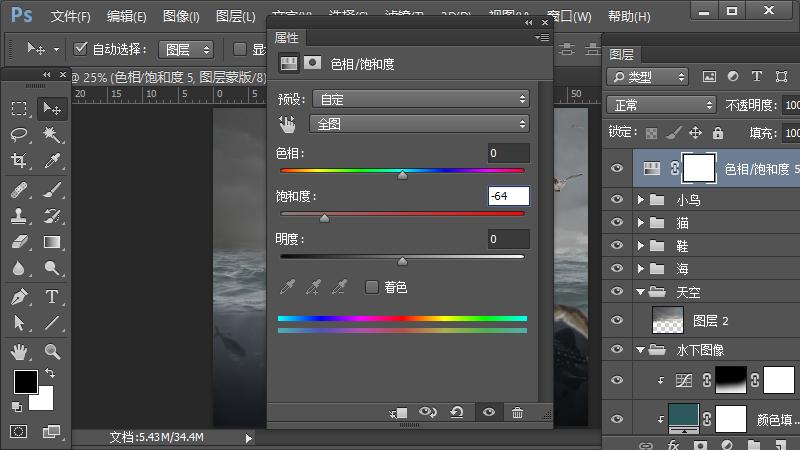Viewport: 800px width, 450px height.
Task: Enable the 着色 (Colorize) checkbox
Action: pyautogui.click(x=372, y=288)
